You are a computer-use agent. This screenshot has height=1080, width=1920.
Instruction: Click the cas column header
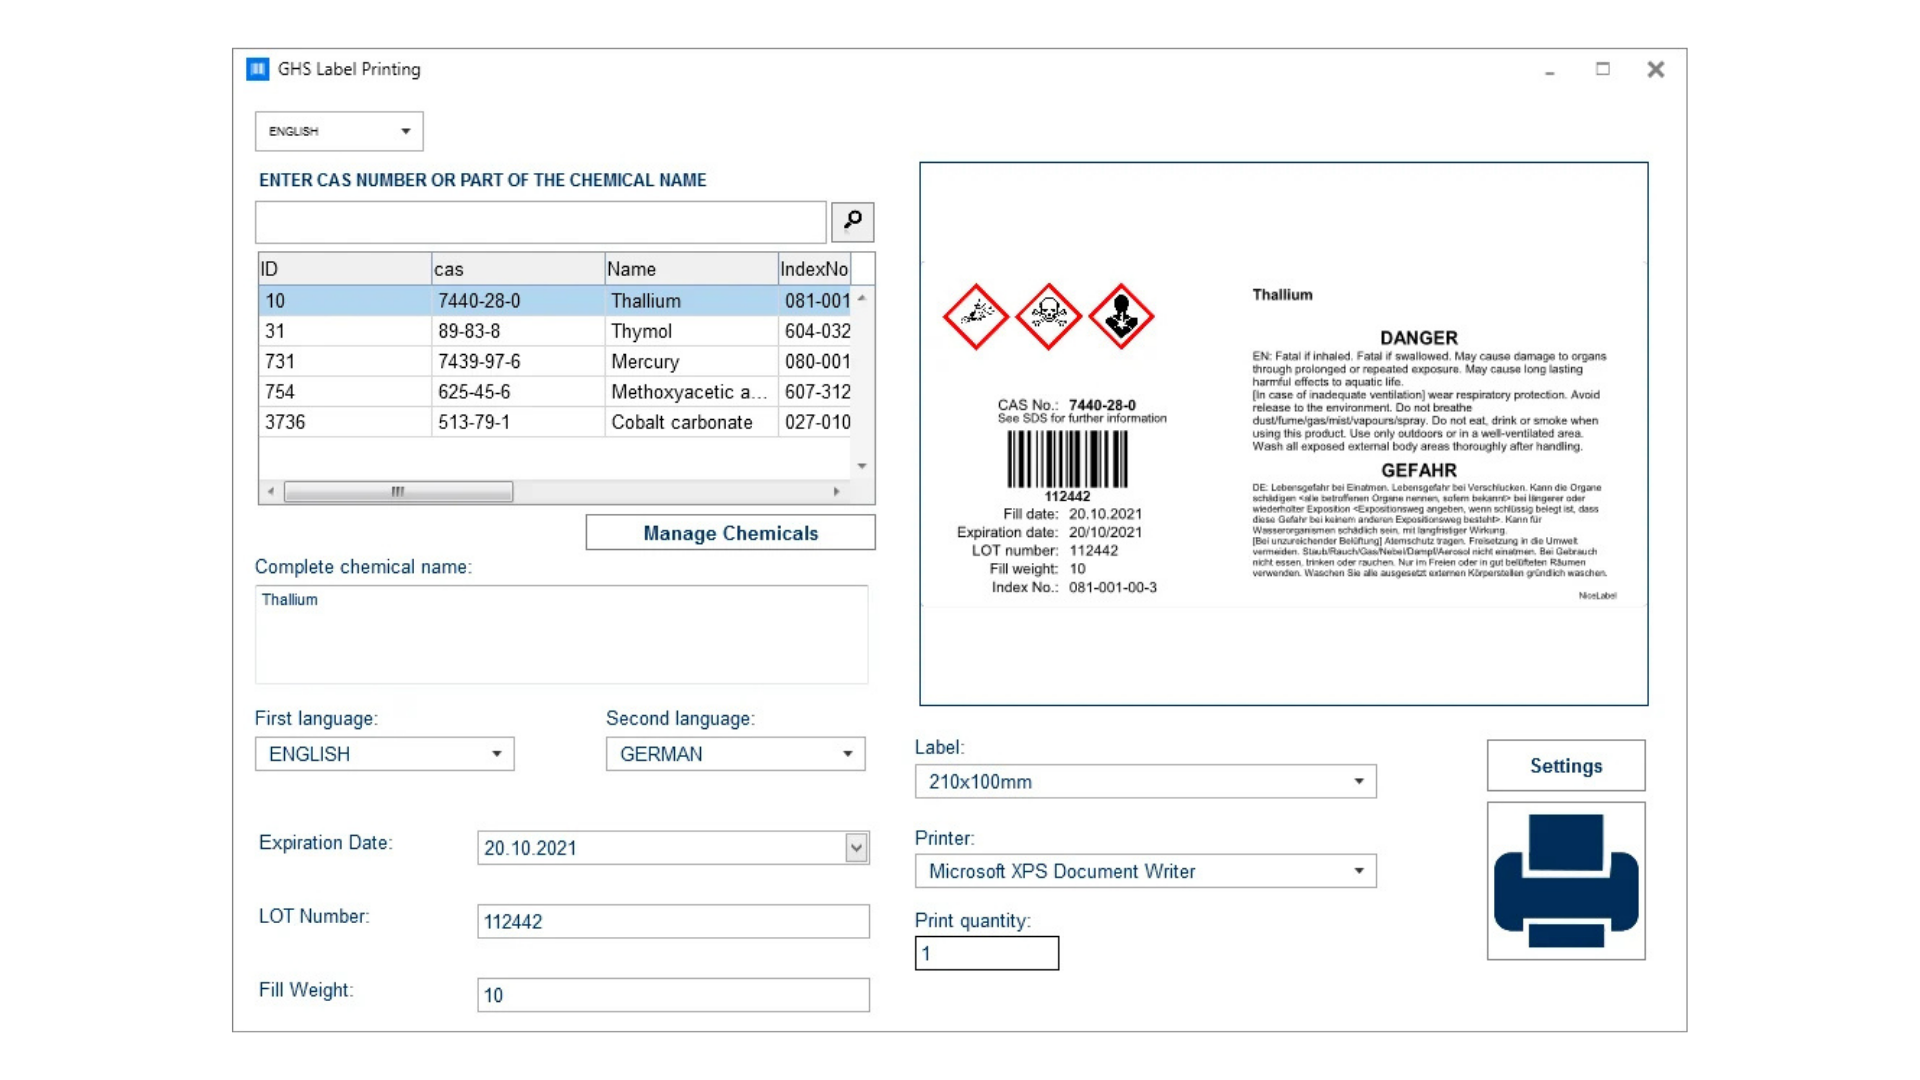pyautogui.click(x=518, y=269)
